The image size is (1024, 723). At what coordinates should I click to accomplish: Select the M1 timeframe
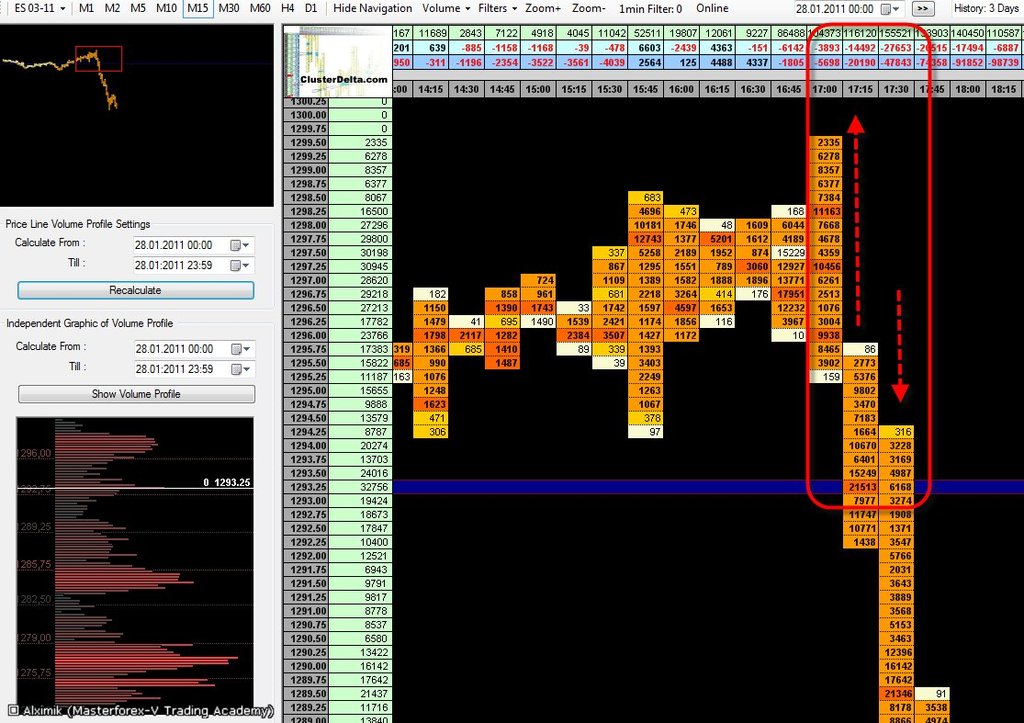pyautogui.click(x=86, y=8)
